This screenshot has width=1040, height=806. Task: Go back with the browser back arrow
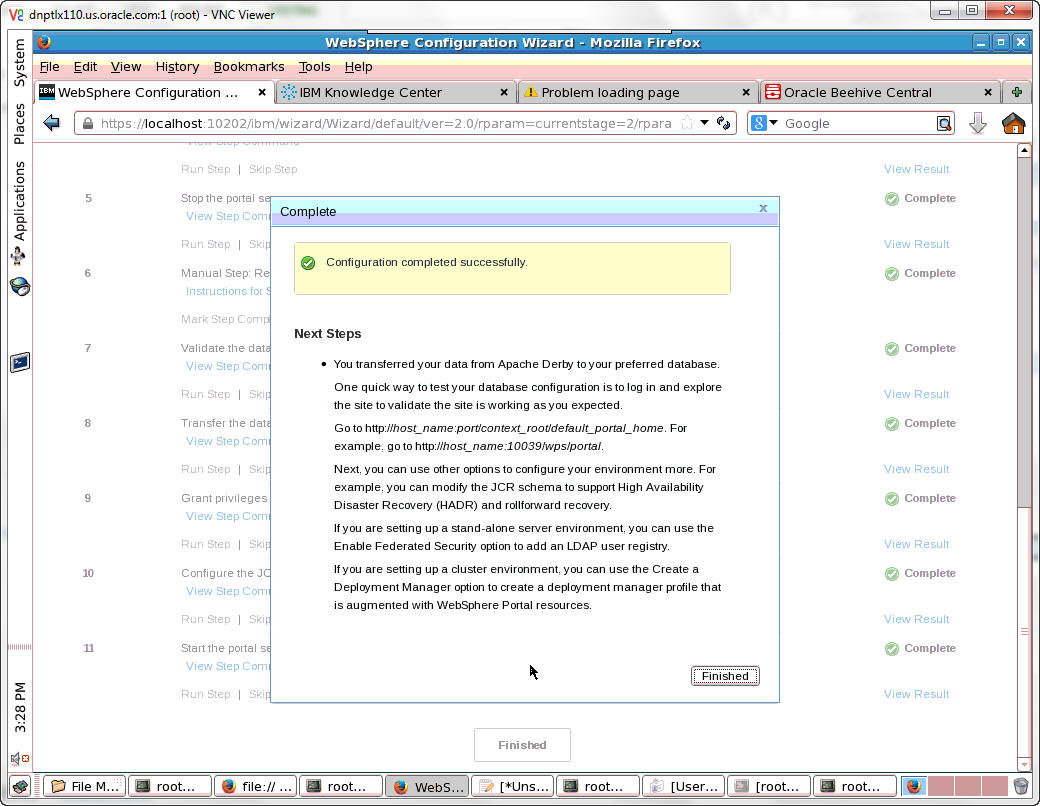(x=52, y=123)
